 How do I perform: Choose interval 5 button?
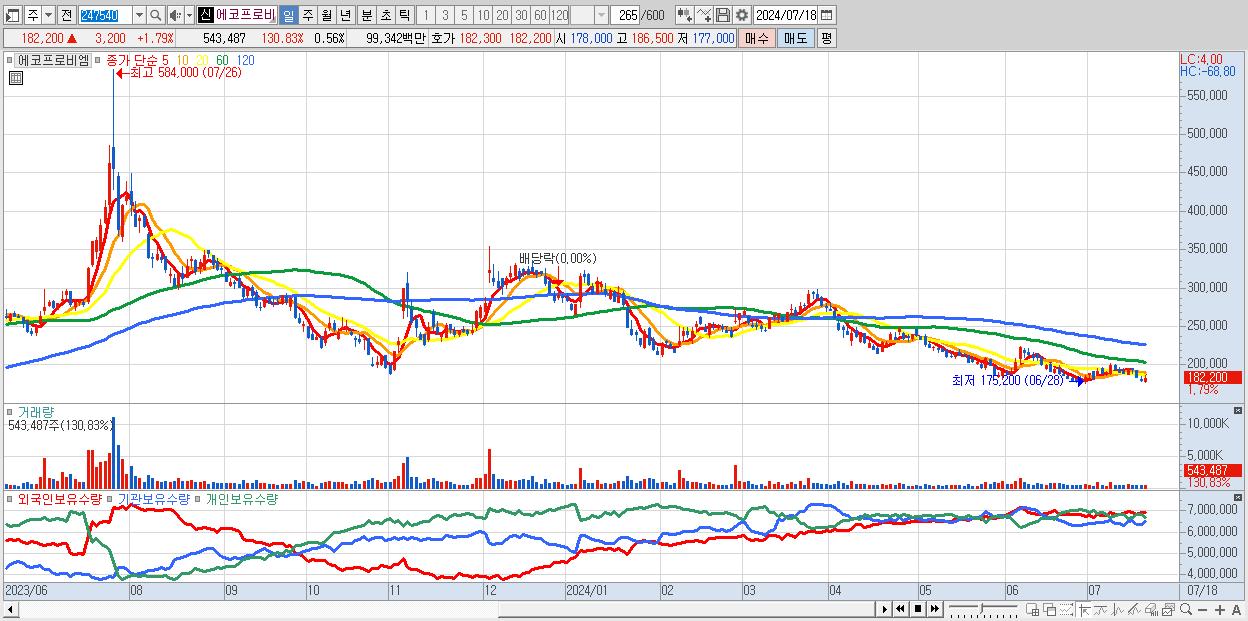click(x=464, y=15)
